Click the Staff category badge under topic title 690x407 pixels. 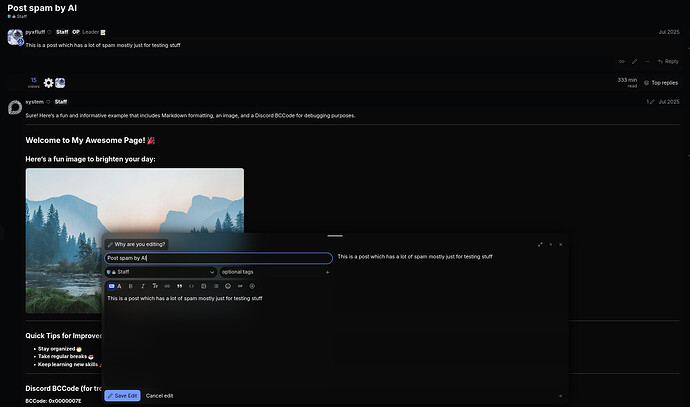click(17, 16)
